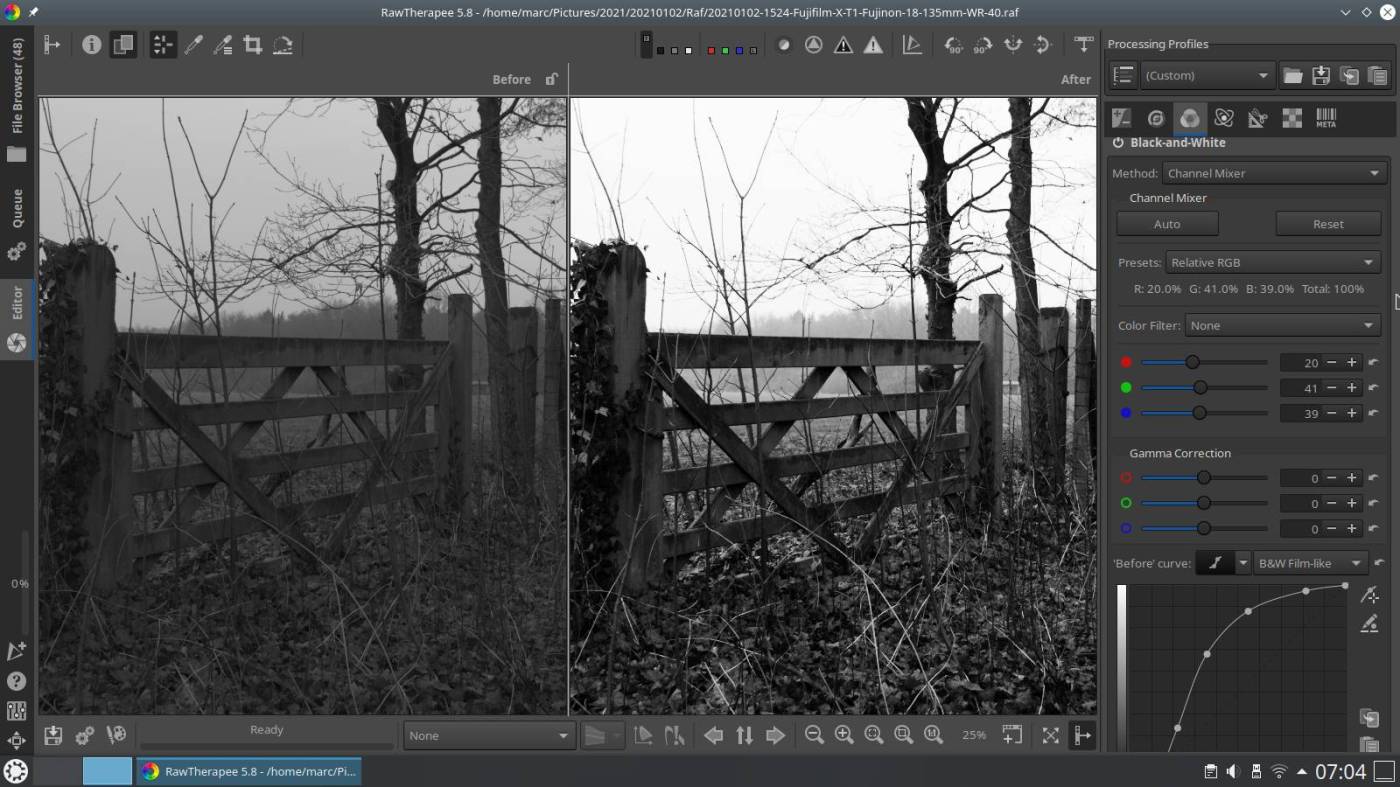Save current processing profile to file
This screenshot has height=787, width=1400.
(x=1320, y=76)
